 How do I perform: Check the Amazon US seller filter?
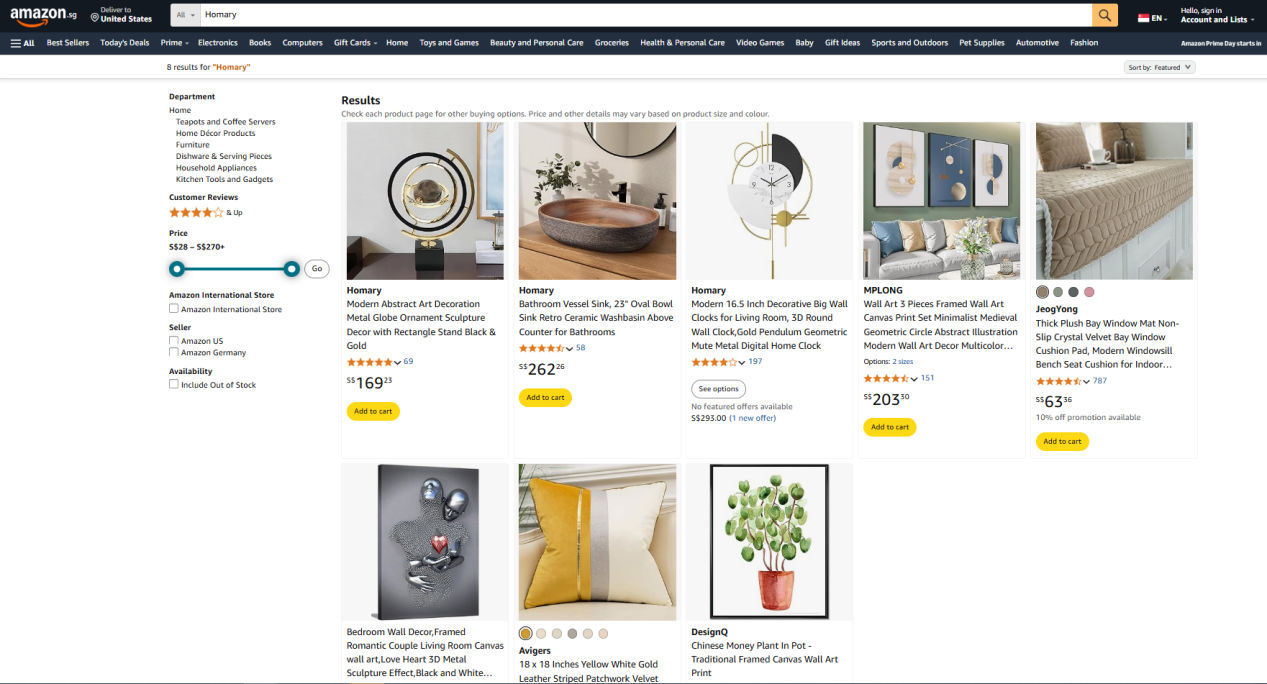coord(174,341)
